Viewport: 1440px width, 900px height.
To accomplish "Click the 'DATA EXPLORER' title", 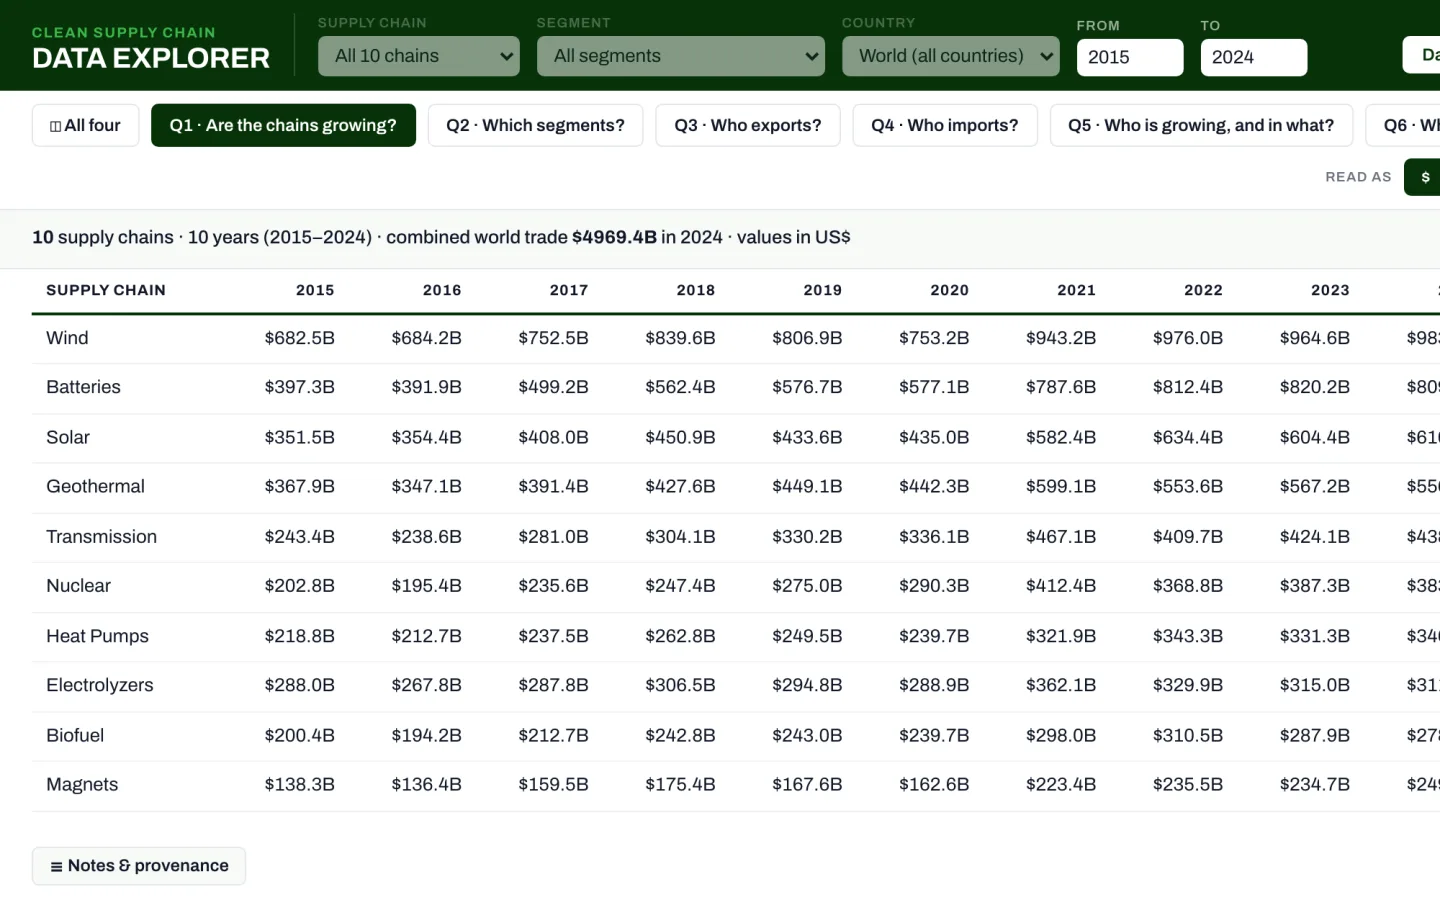I will pyautogui.click(x=151, y=58).
